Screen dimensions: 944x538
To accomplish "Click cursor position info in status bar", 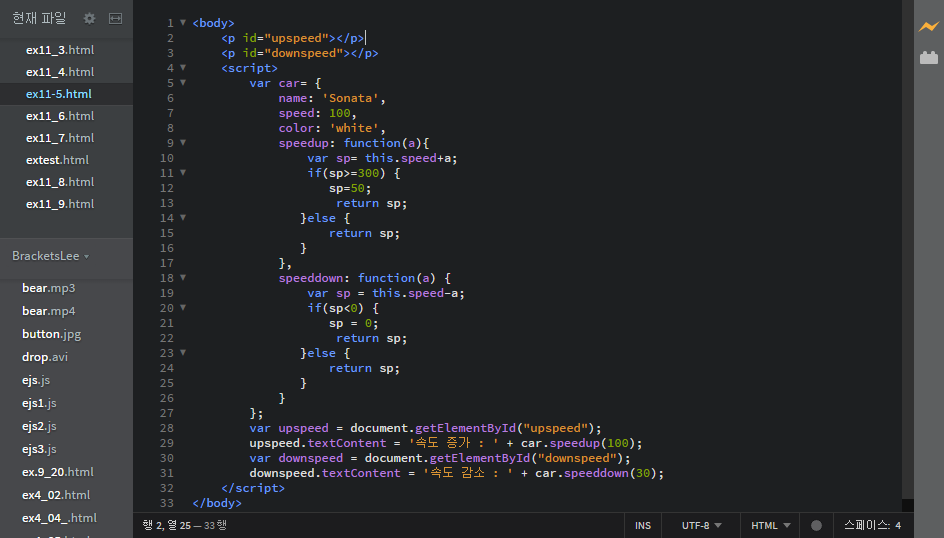I will click(x=184, y=525).
